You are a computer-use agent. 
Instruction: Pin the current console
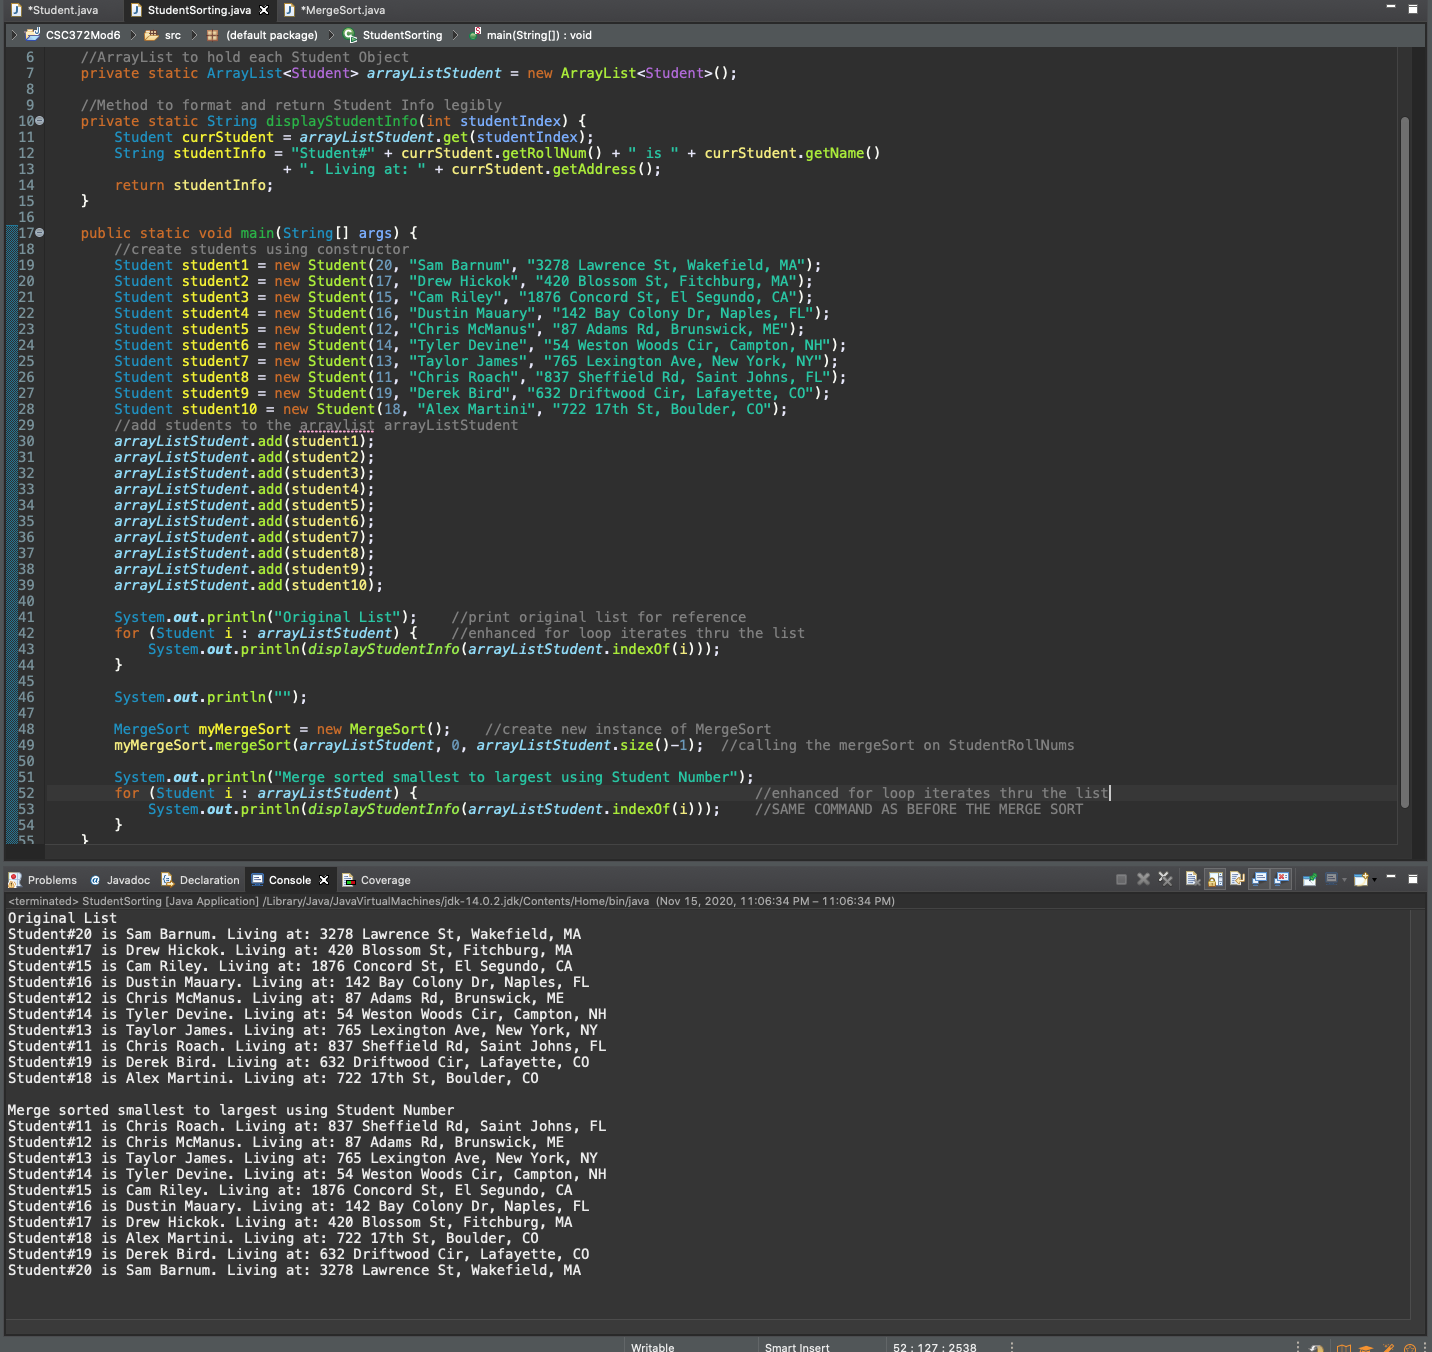(1309, 879)
